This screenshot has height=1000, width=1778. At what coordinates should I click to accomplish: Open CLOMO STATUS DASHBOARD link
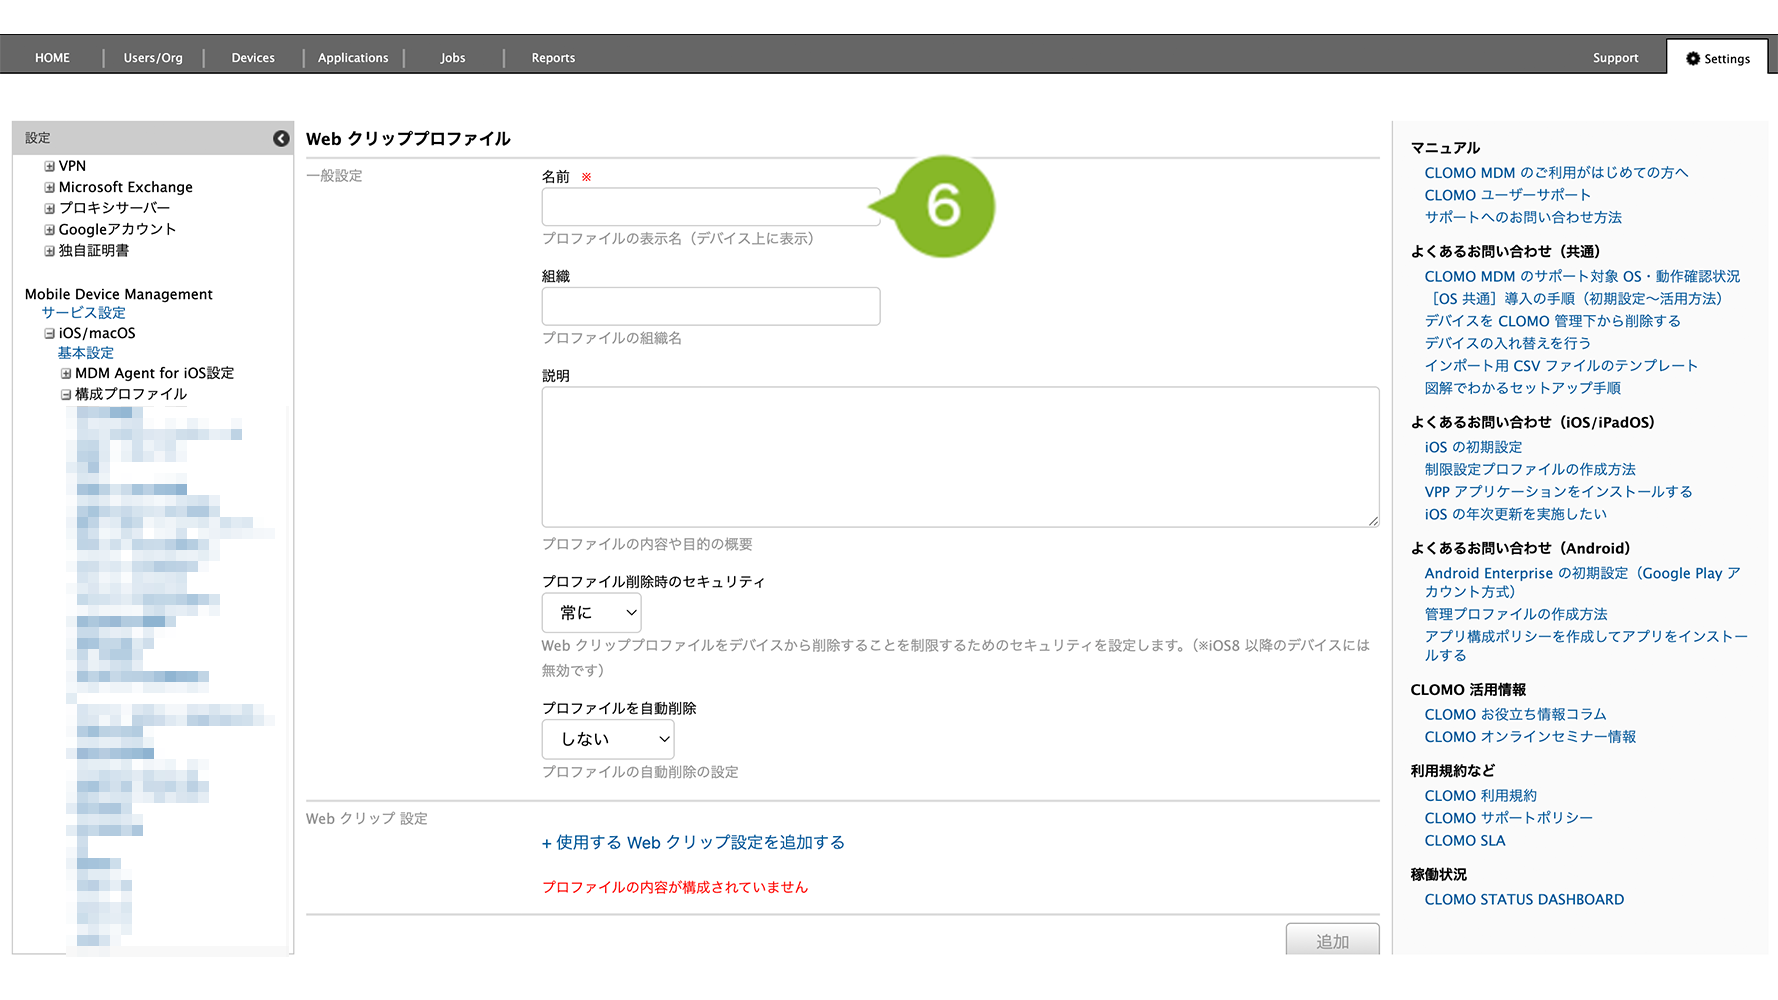(x=1524, y=899)
